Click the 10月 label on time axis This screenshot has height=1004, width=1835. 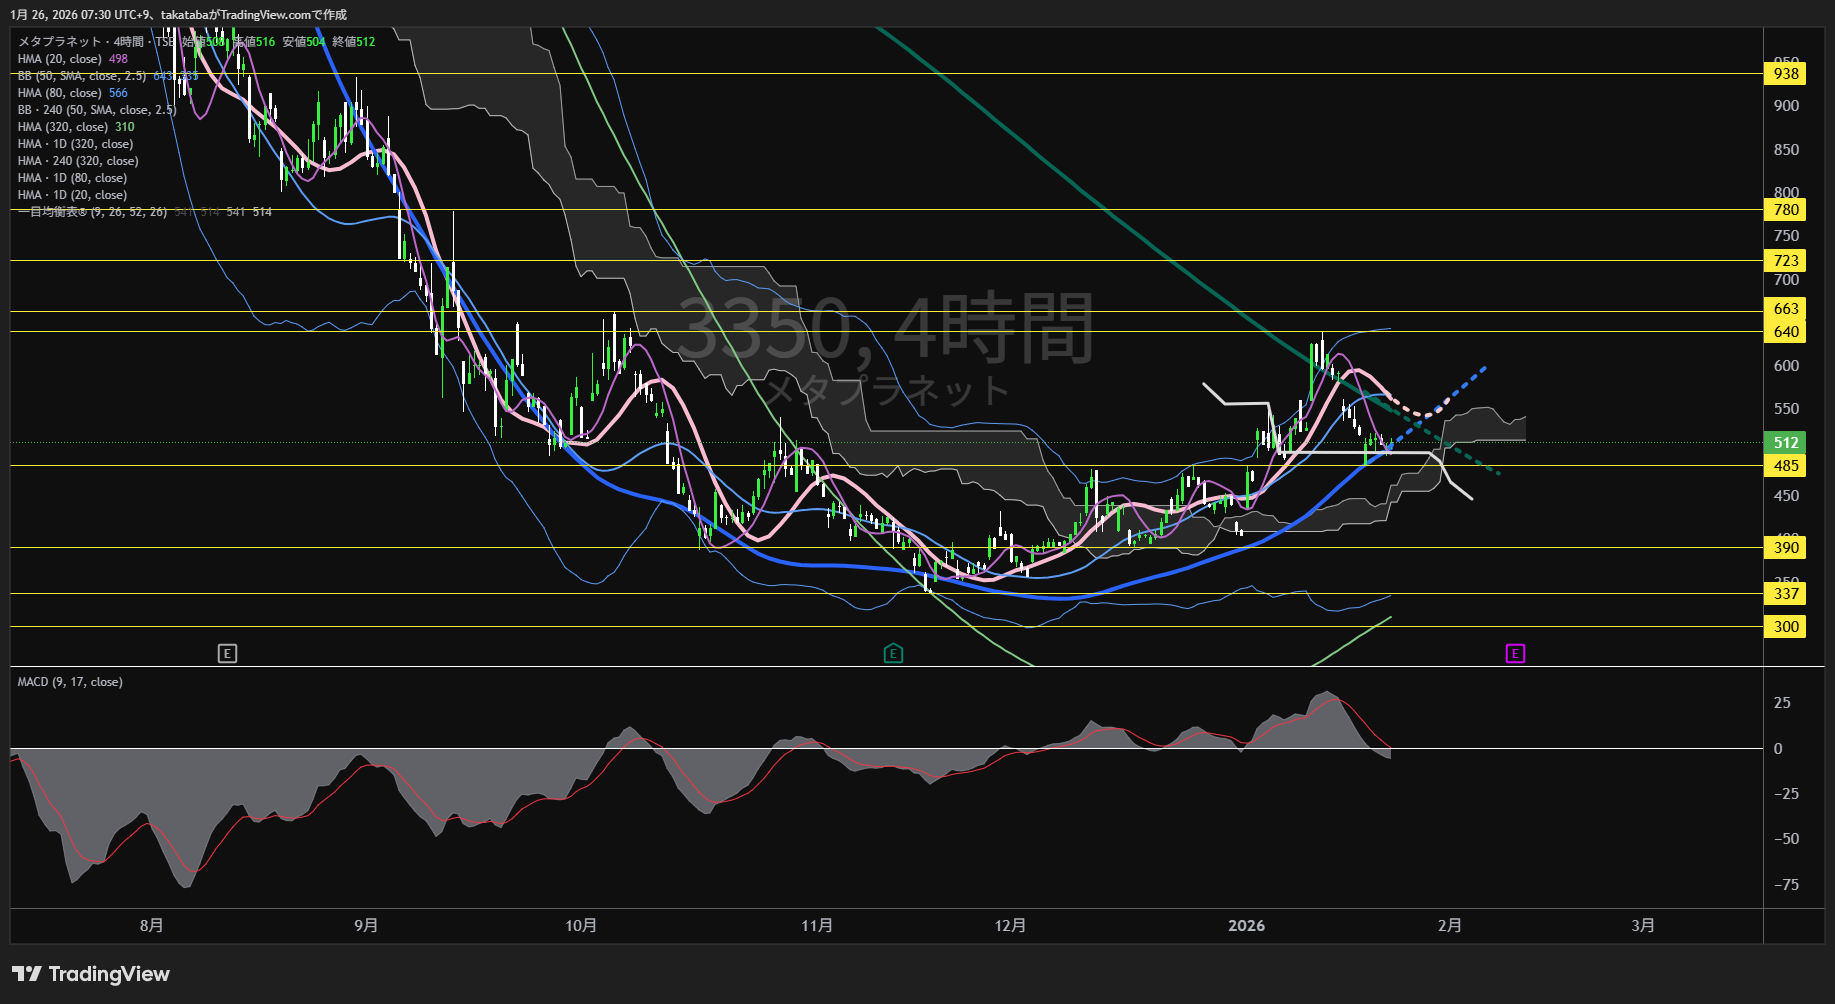581,926
